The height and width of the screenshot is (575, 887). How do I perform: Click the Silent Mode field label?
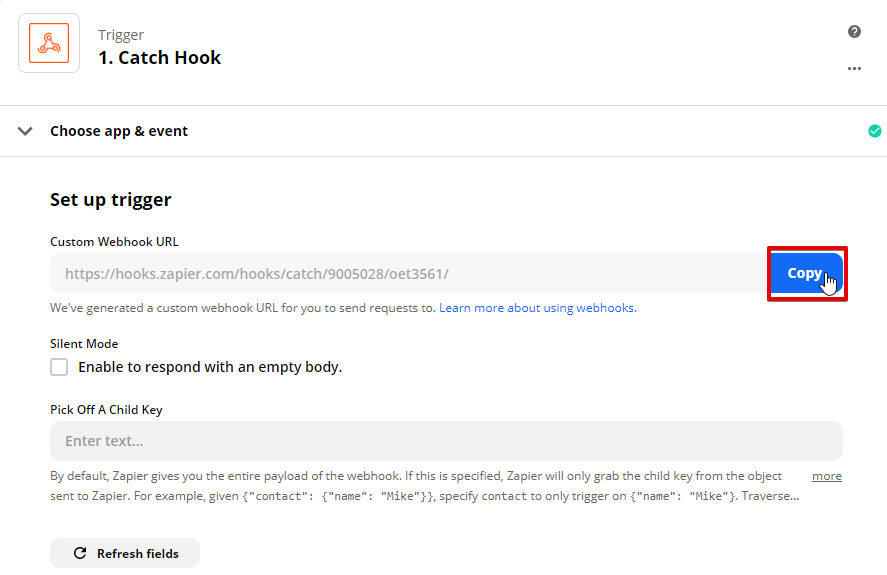pyautogui.click(x=84, y=344)
